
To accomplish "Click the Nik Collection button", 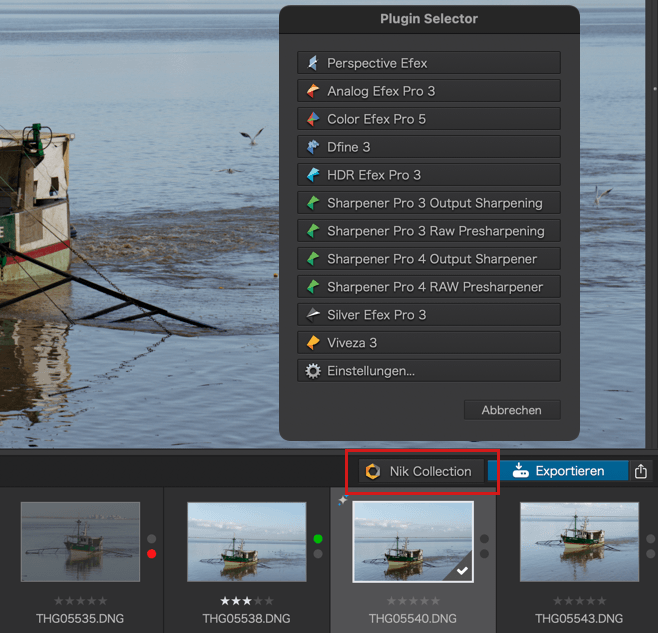I will click(x=421, y=471).
